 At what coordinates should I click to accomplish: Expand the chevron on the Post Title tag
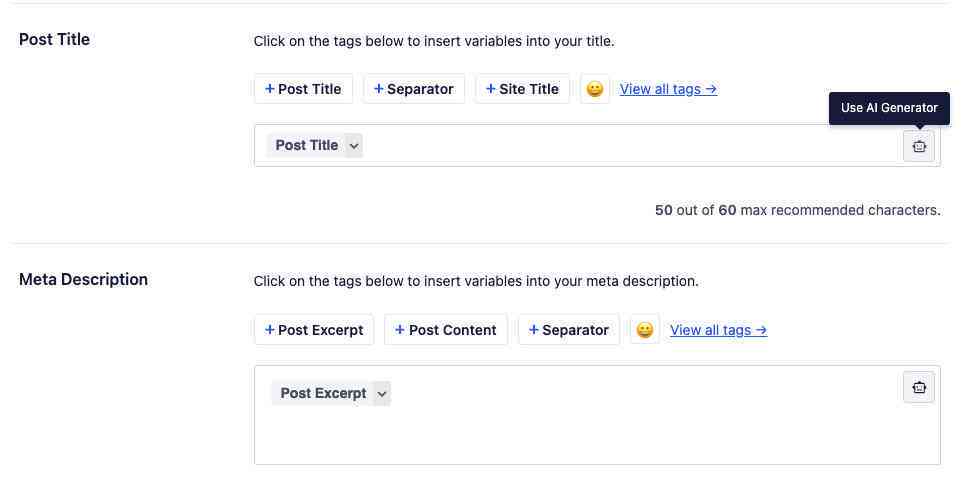click(x=354, y=146)
